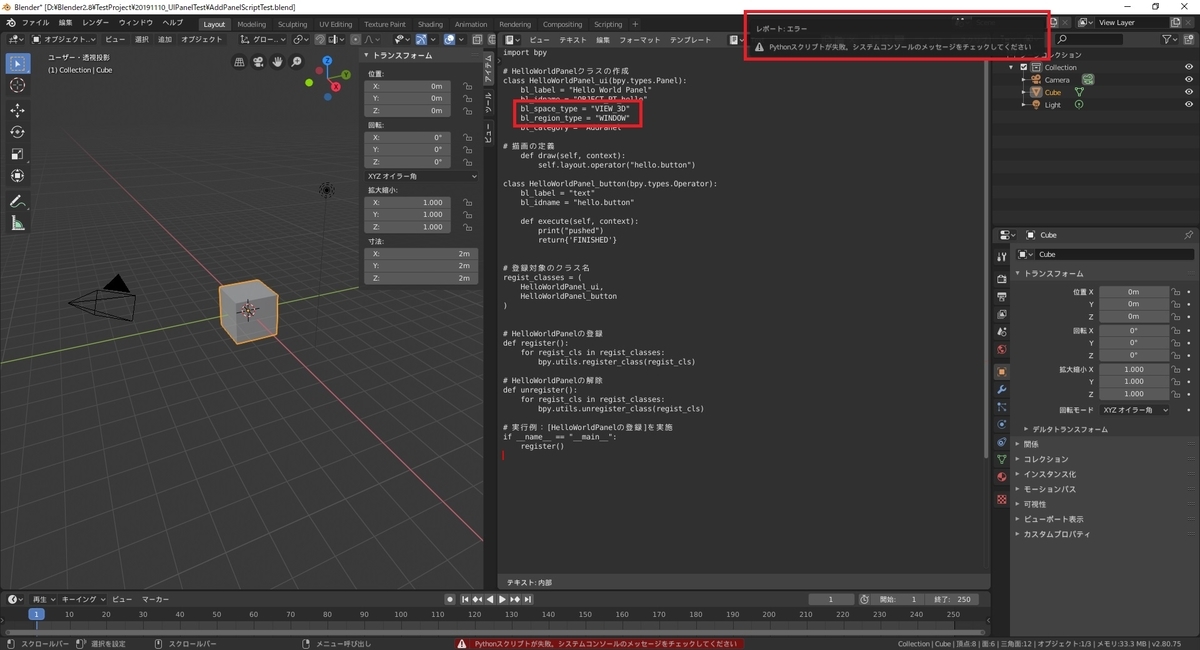Select the Move tool
1200x650 pixels.
click(17, 111)
